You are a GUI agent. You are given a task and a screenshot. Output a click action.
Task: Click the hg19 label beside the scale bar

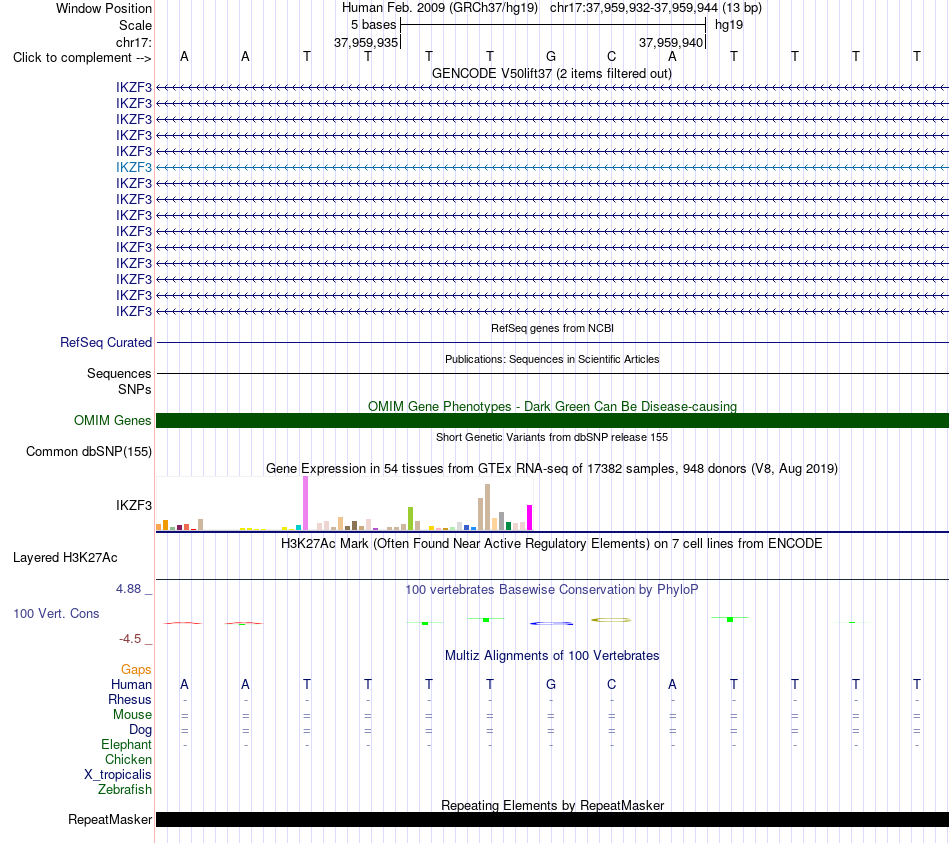tap(729, 25)
